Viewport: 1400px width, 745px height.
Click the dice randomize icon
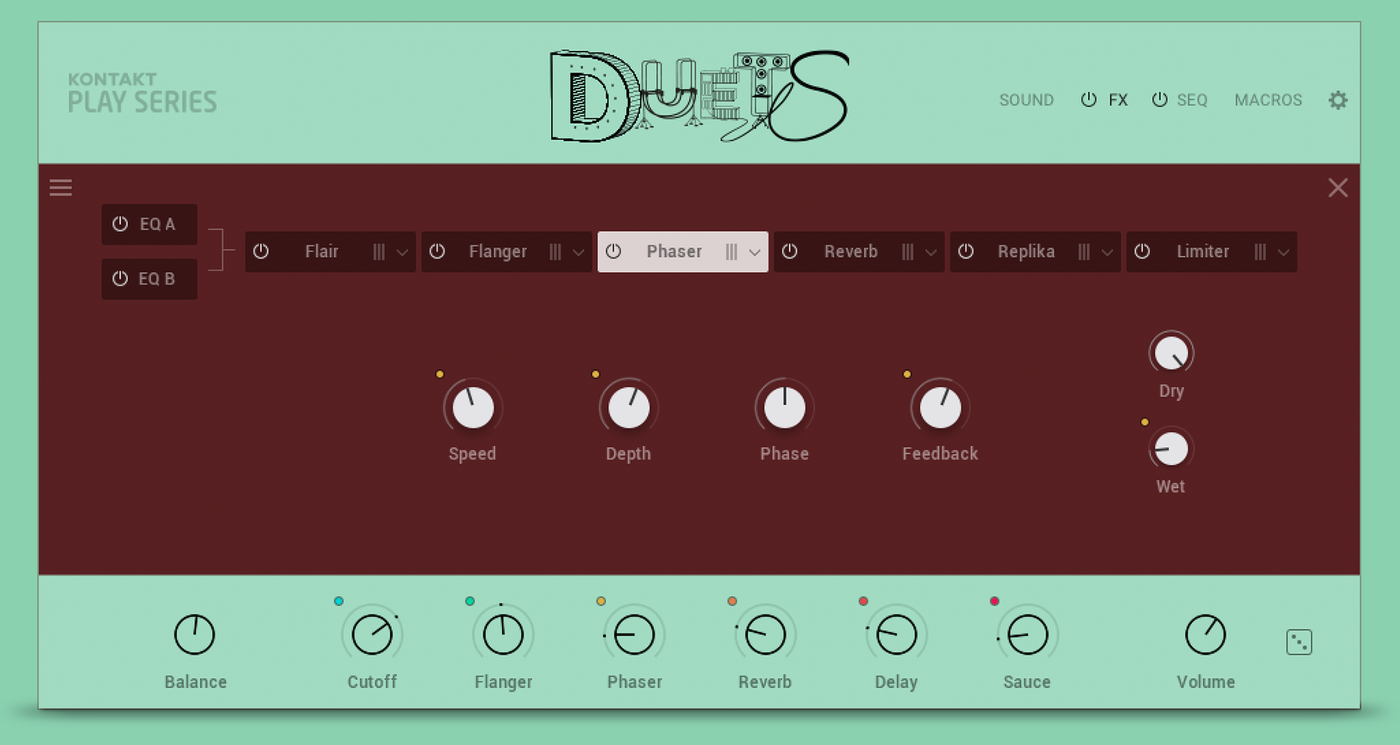(x=1299, y=642)
